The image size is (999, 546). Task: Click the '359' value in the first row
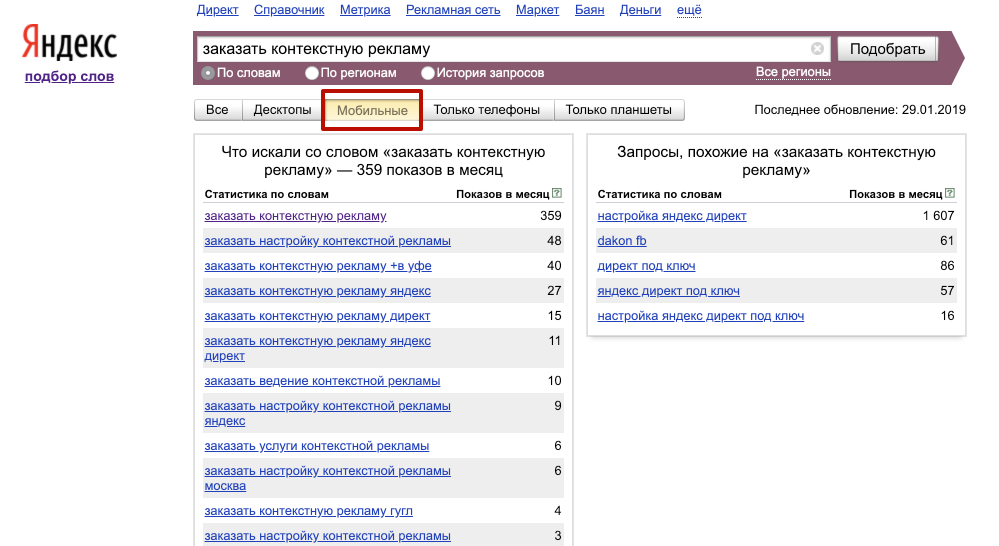[550, 216]
